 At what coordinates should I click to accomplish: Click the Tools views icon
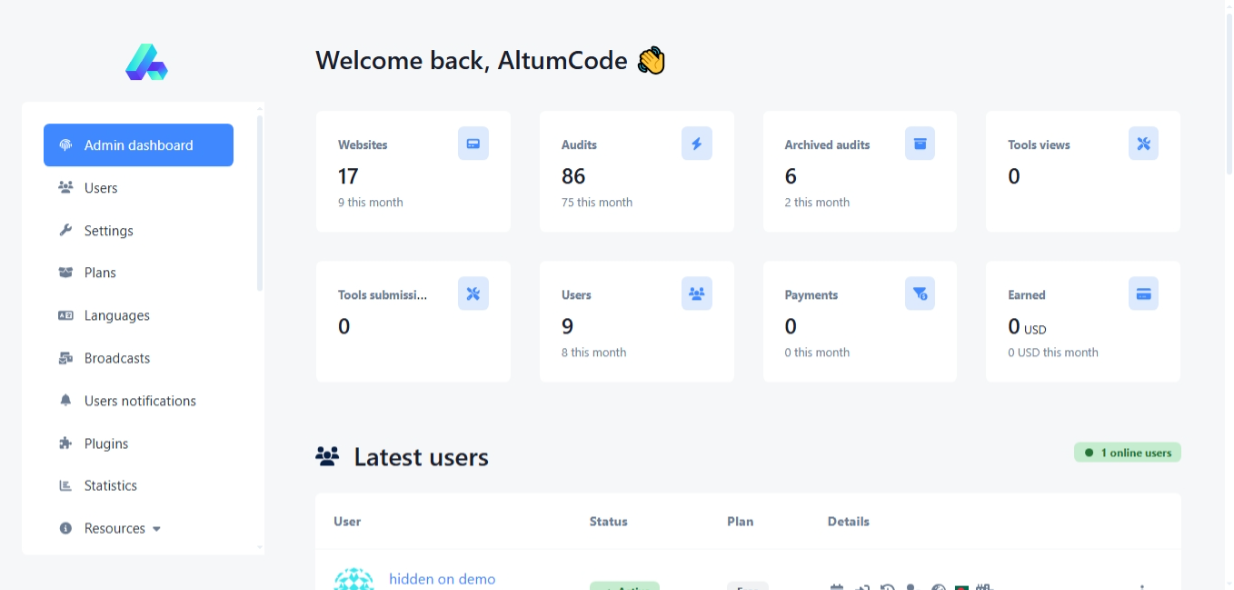[x=1143, y=144]
